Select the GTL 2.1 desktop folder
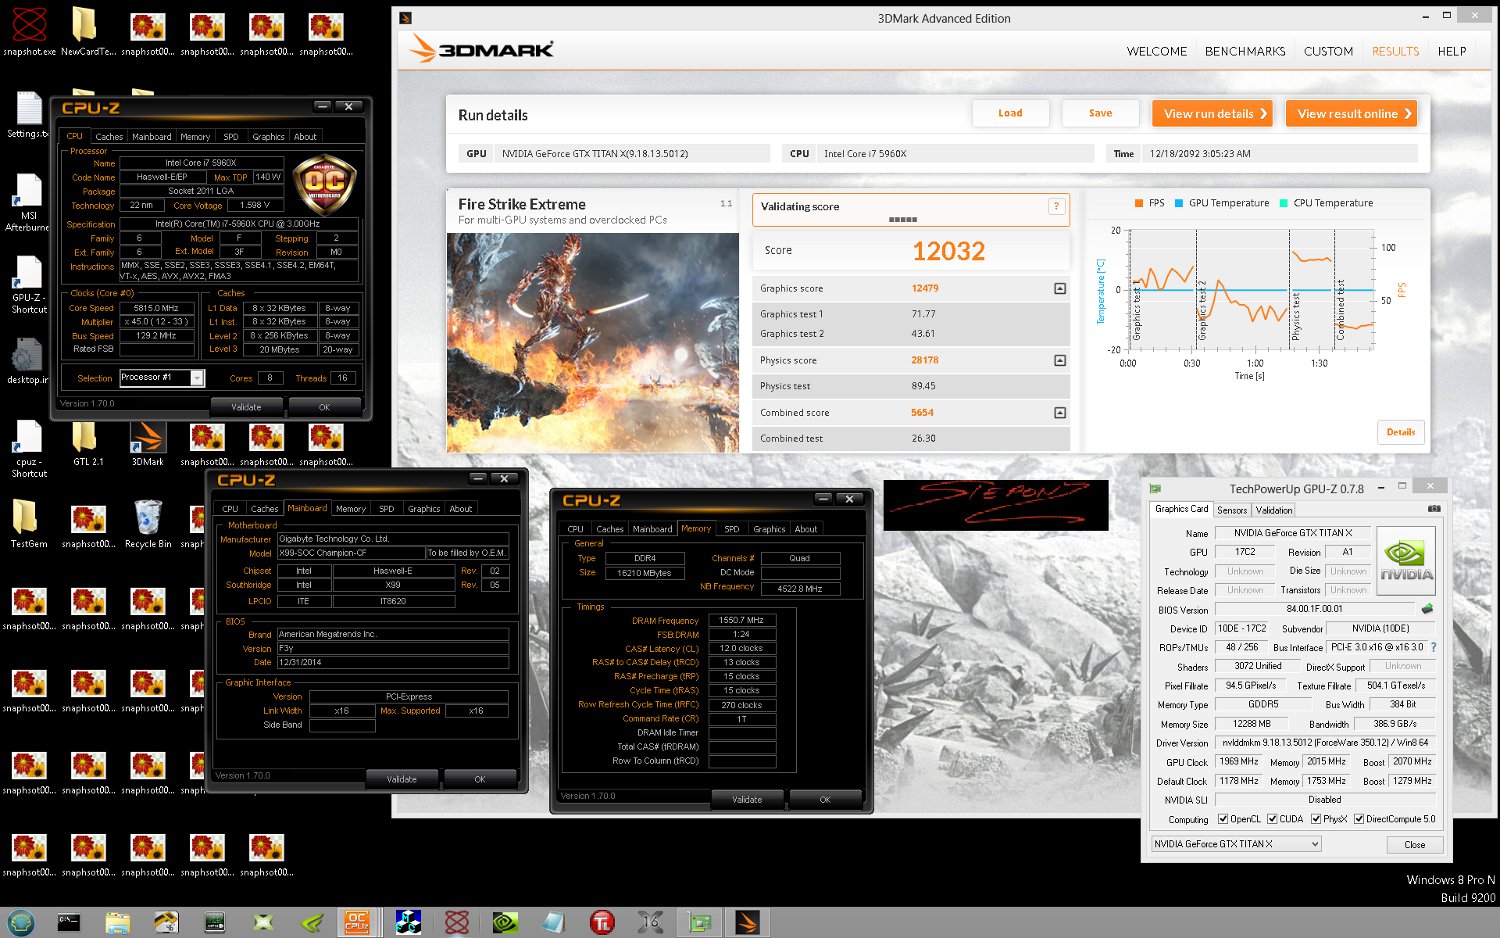 (87, 443)
